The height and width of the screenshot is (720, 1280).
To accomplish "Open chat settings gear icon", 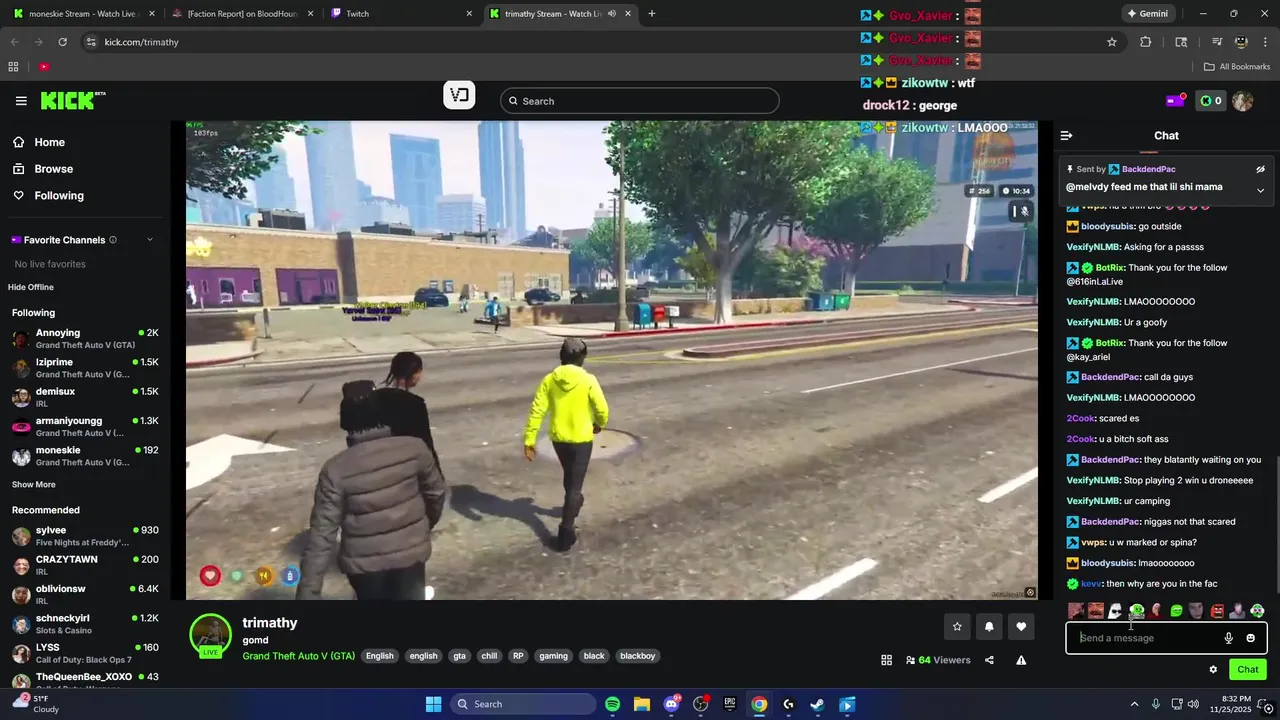I will (x=1213, y=670).
